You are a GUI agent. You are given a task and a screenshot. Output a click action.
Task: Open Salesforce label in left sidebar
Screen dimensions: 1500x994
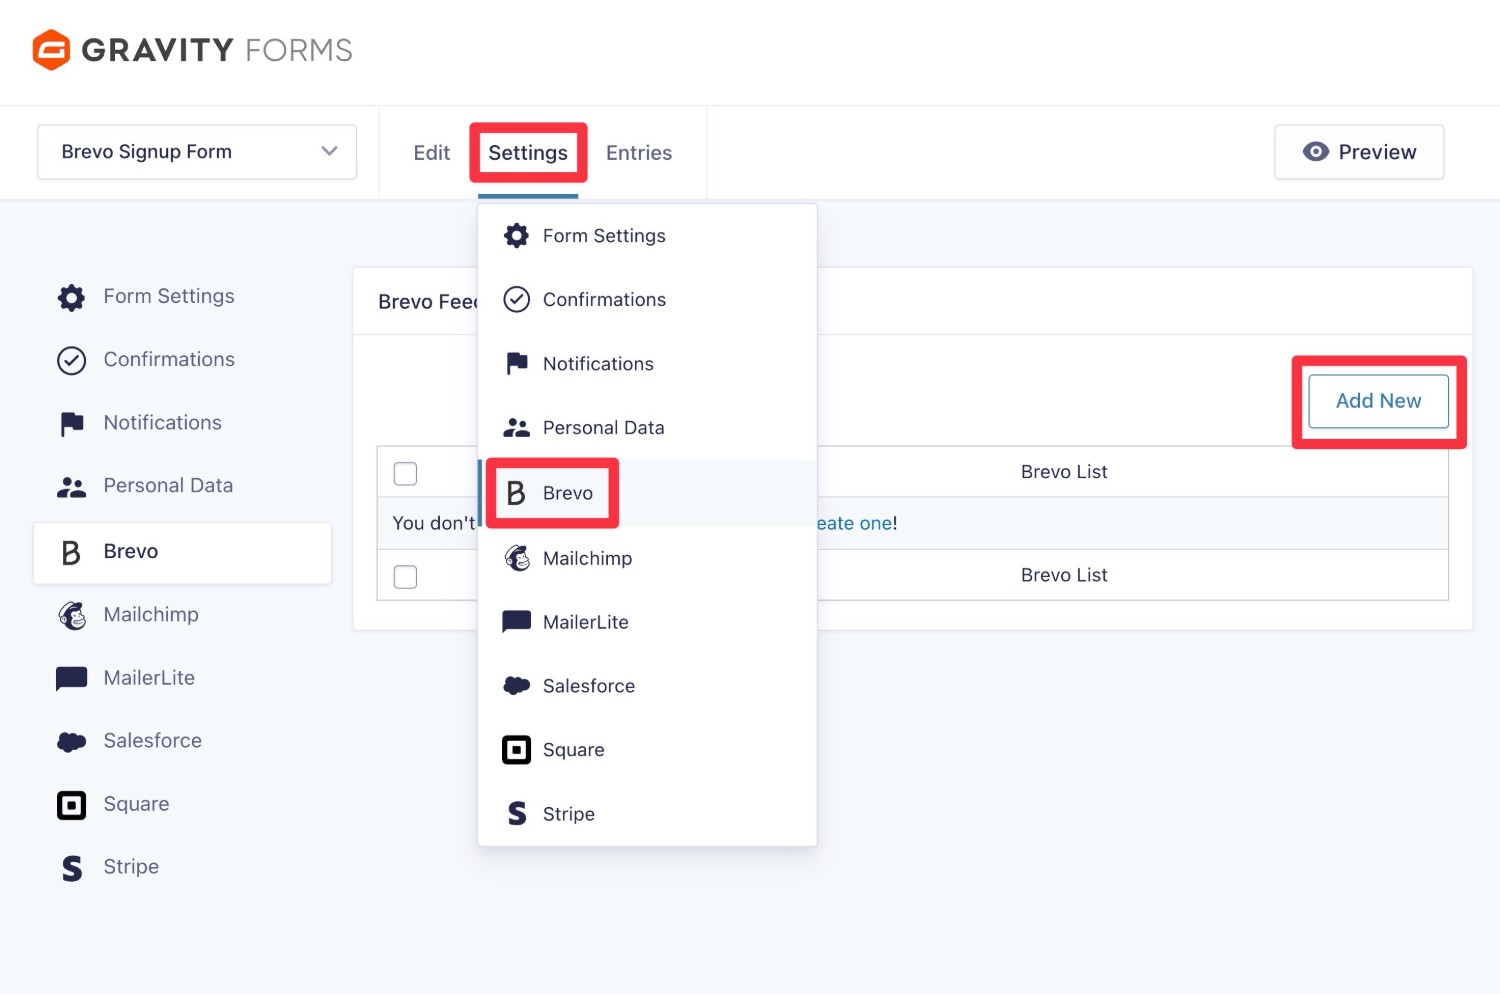(x=153, y=740)
